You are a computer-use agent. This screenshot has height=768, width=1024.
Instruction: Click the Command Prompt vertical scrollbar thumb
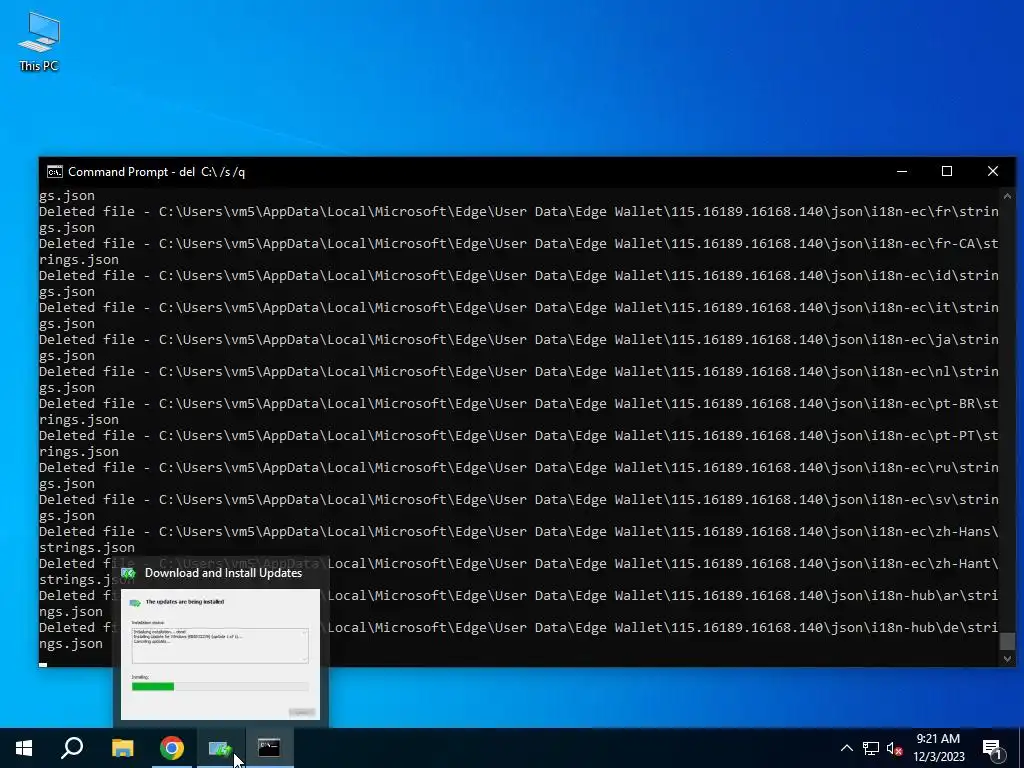[1008, 641]
